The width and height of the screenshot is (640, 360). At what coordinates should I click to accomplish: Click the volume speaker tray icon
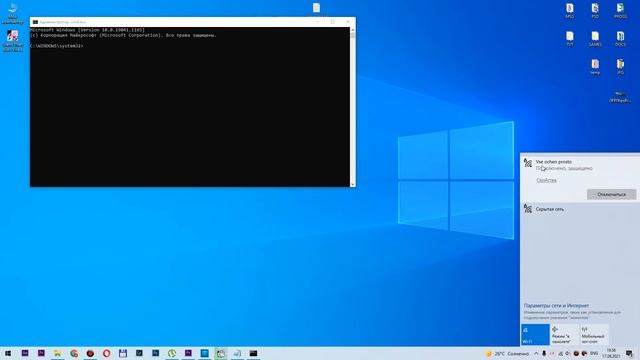[x=568, y=353]
